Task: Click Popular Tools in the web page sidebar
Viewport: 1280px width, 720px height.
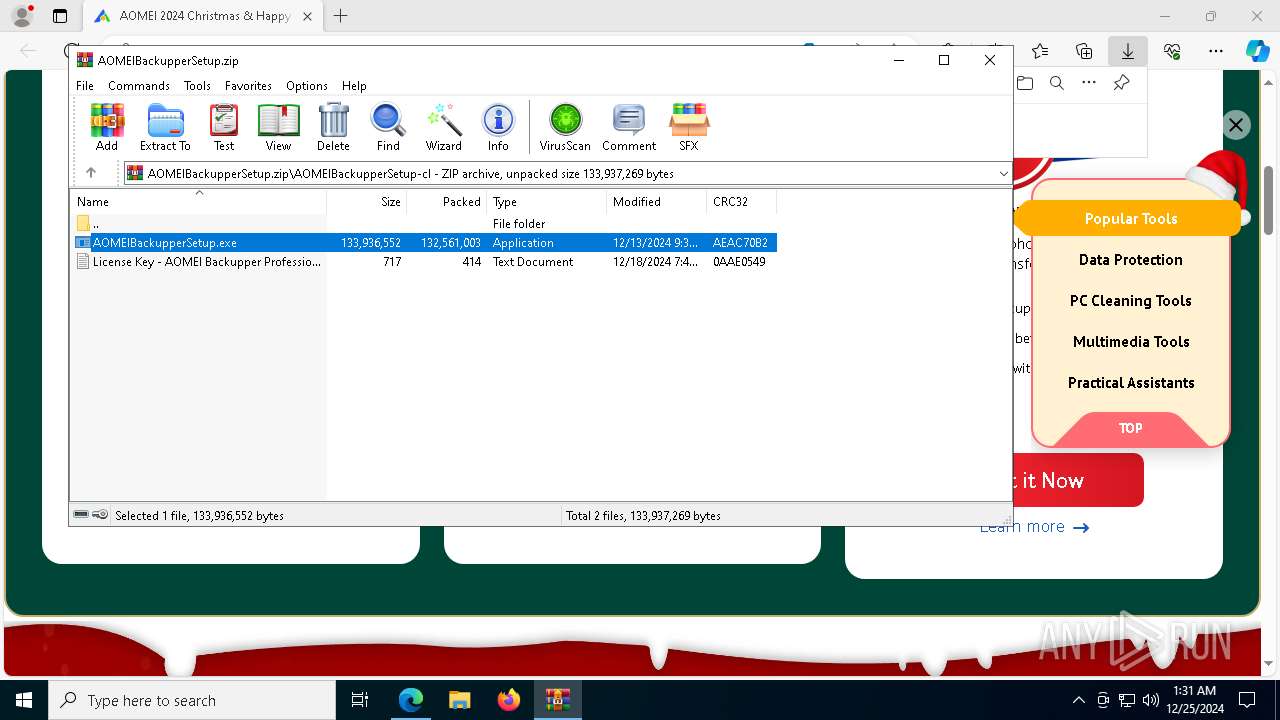Action: 1131,219
